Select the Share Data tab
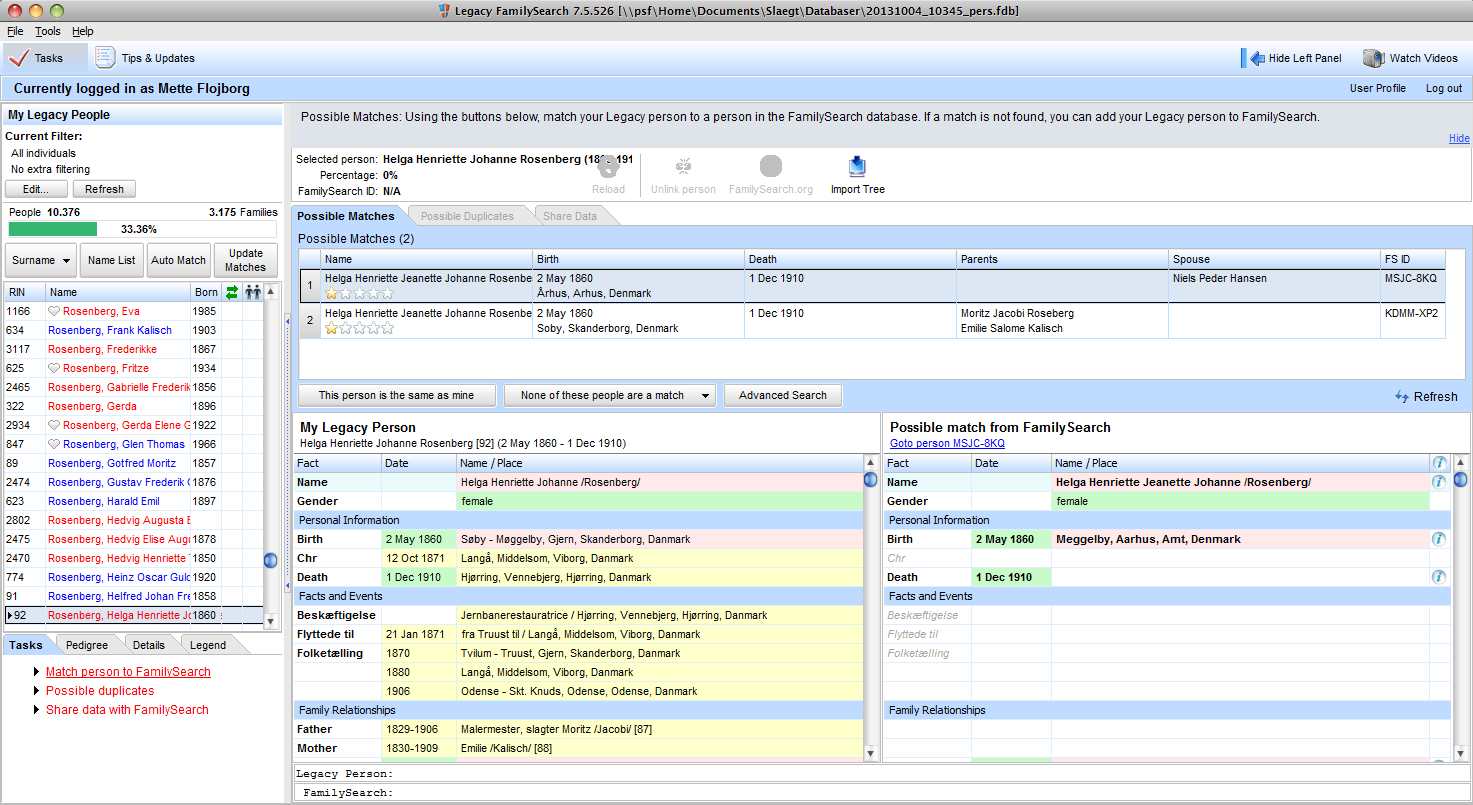This screenshot has height=805, width=1473. (x=570, y=216)
